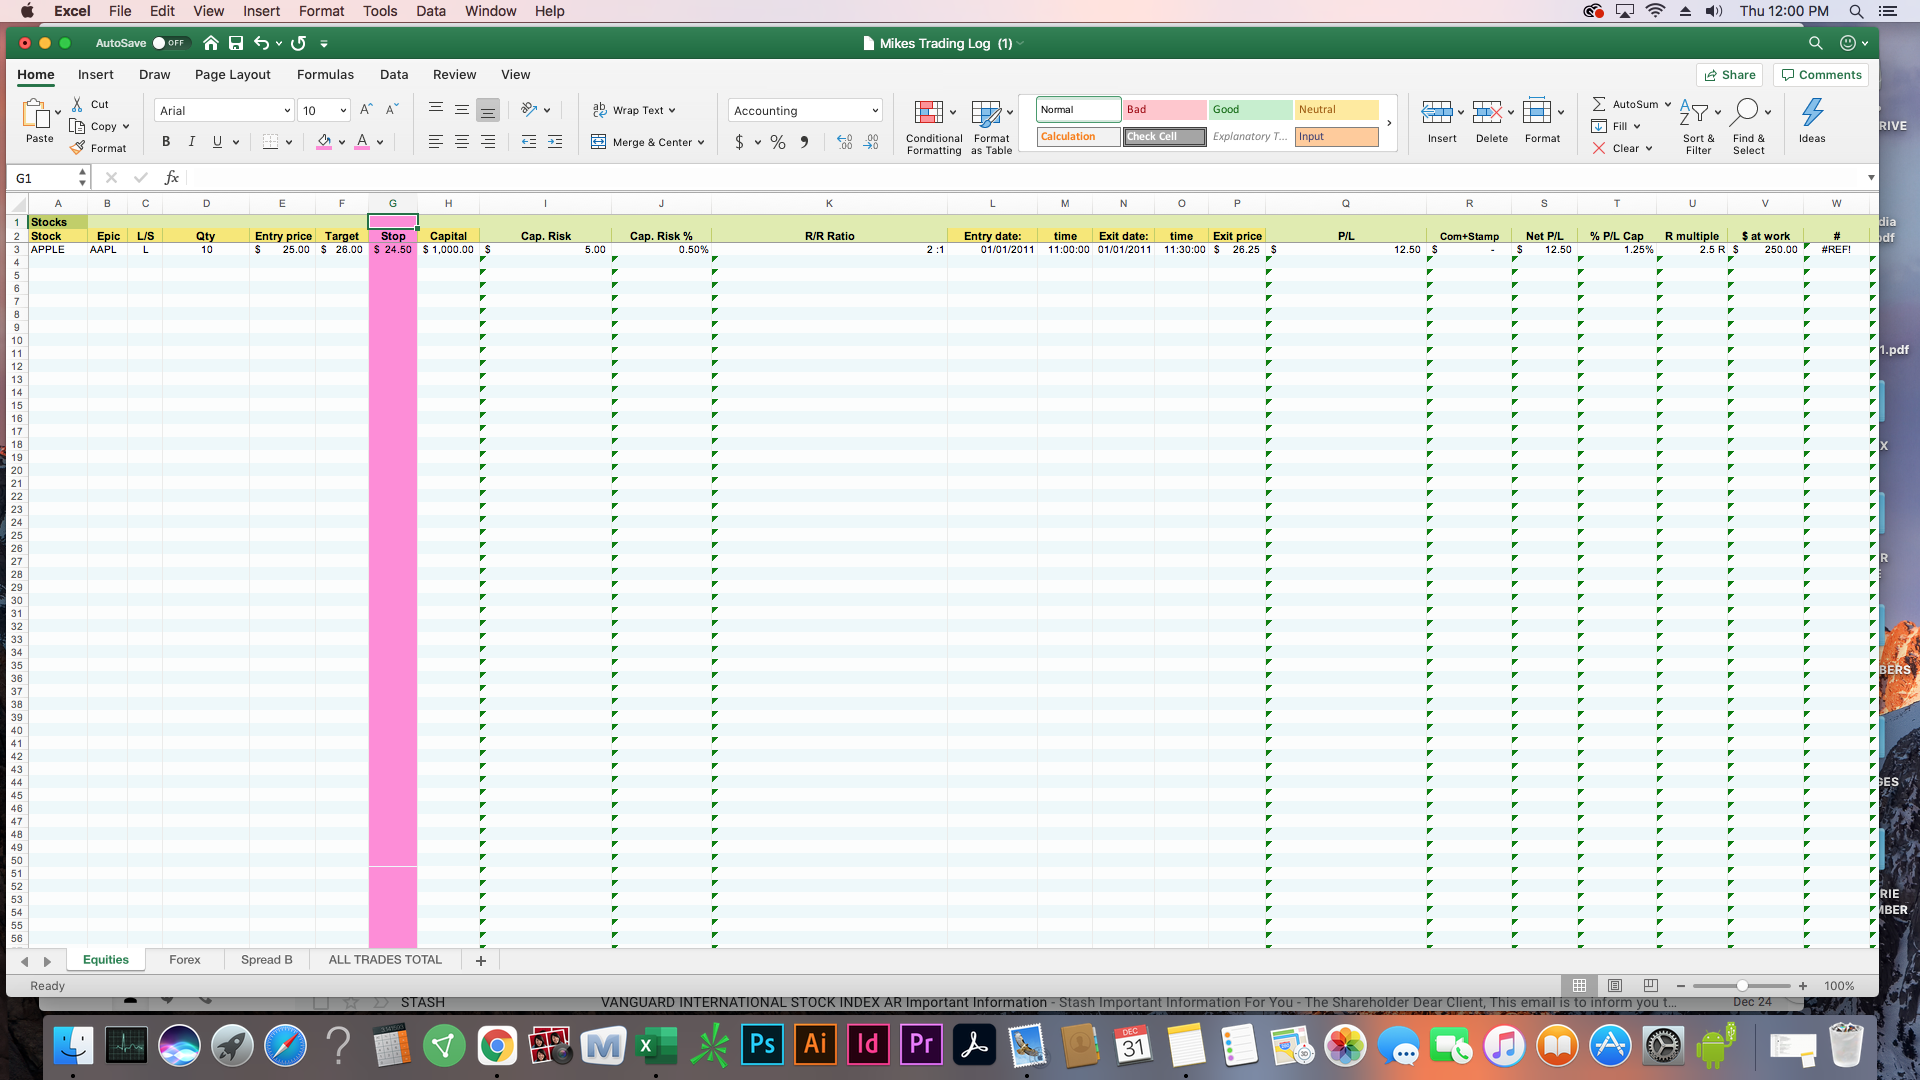This screenshot has height=1080, width=1920.
Task: Search the workbook with the magnifier icon
Action: tap(1815, 43)
